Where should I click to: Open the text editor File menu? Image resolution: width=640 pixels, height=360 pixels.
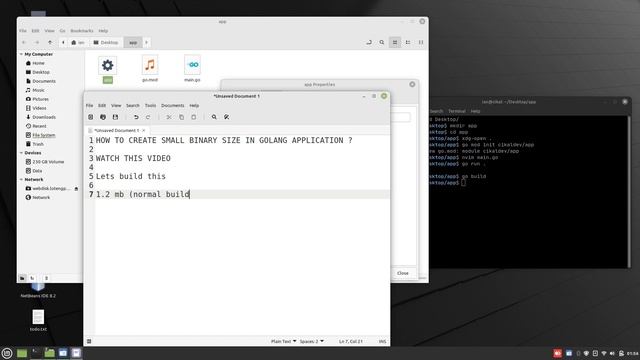(89, 105)
